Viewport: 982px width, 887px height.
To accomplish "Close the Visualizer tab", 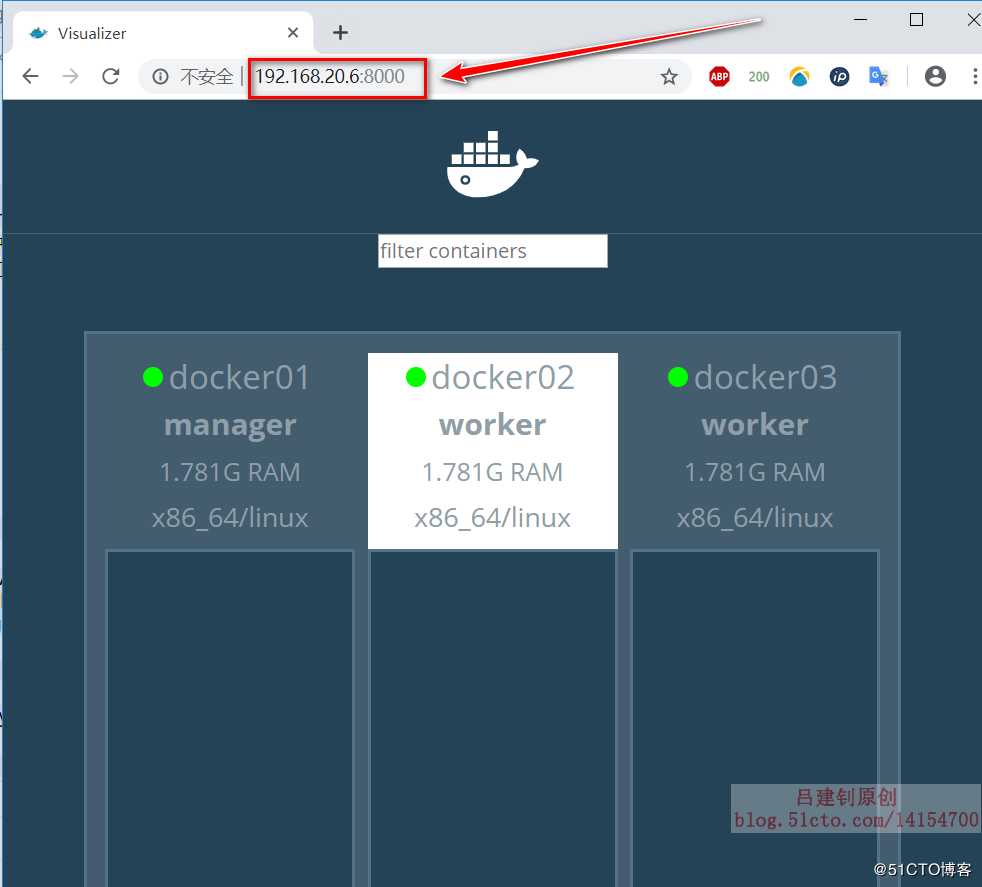I will [x=292, y=33].
